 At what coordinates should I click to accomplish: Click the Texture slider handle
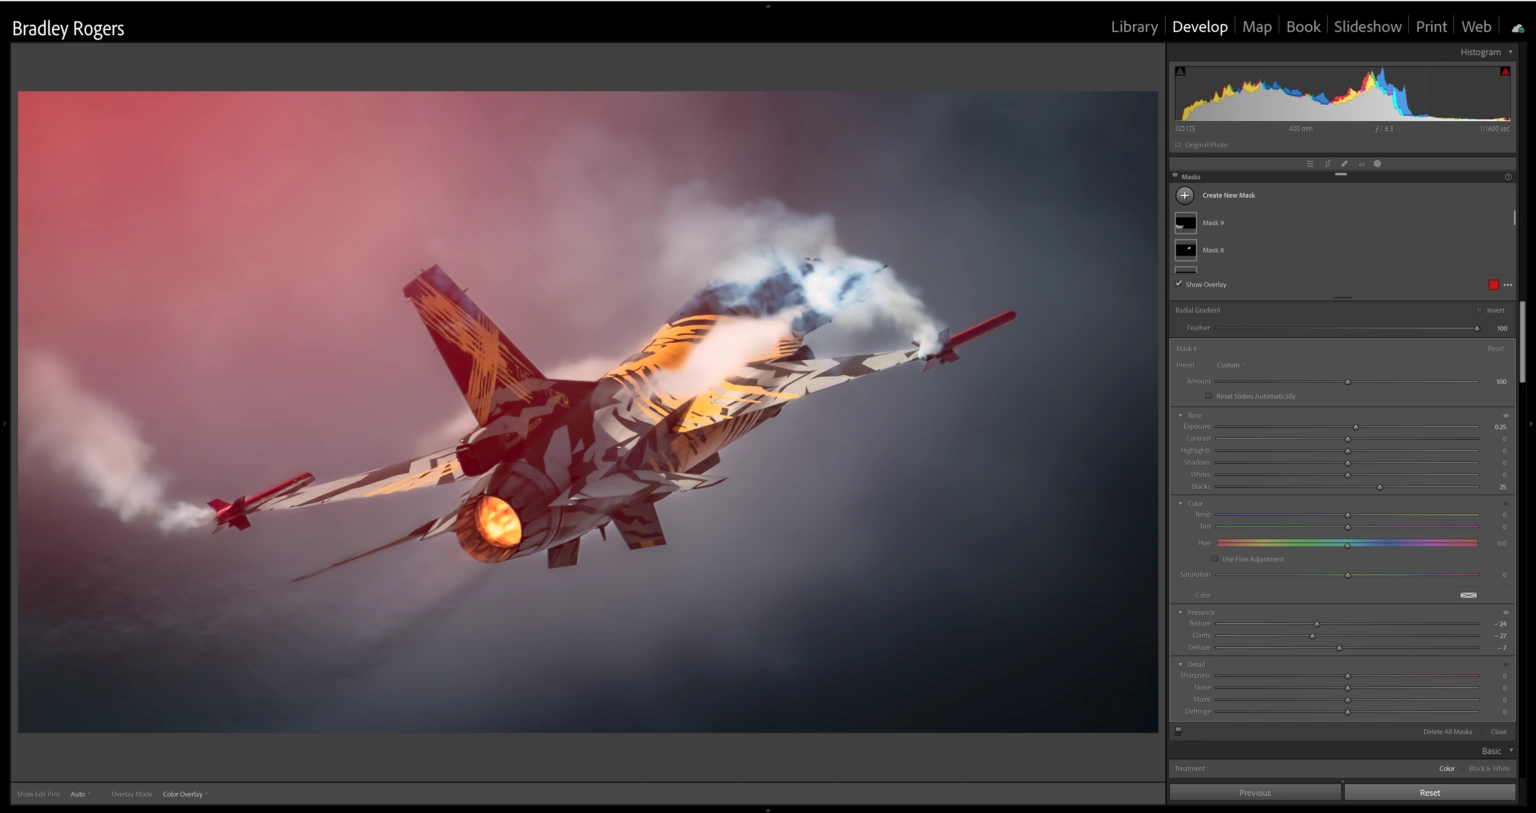(x=1317, y=624)
